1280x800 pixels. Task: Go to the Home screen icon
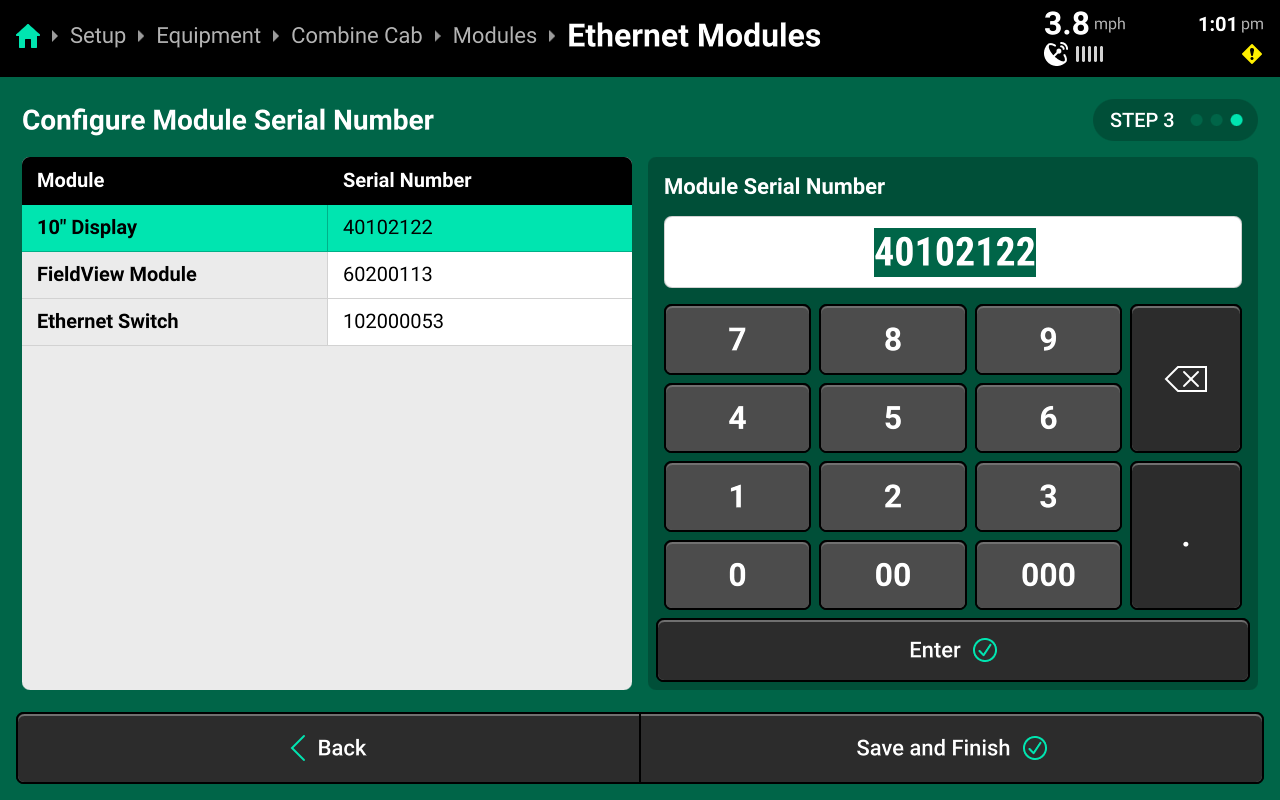click(x=28, y=37)
